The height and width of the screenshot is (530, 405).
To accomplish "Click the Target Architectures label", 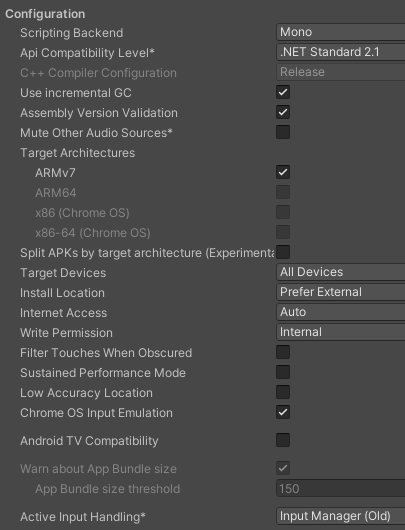I will tap(77, 153).
